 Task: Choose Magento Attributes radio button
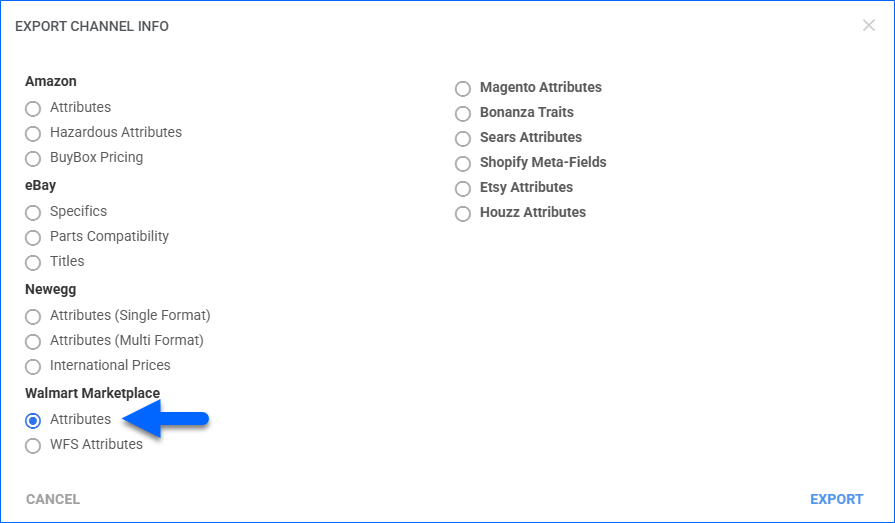click(x=463, y=88)
